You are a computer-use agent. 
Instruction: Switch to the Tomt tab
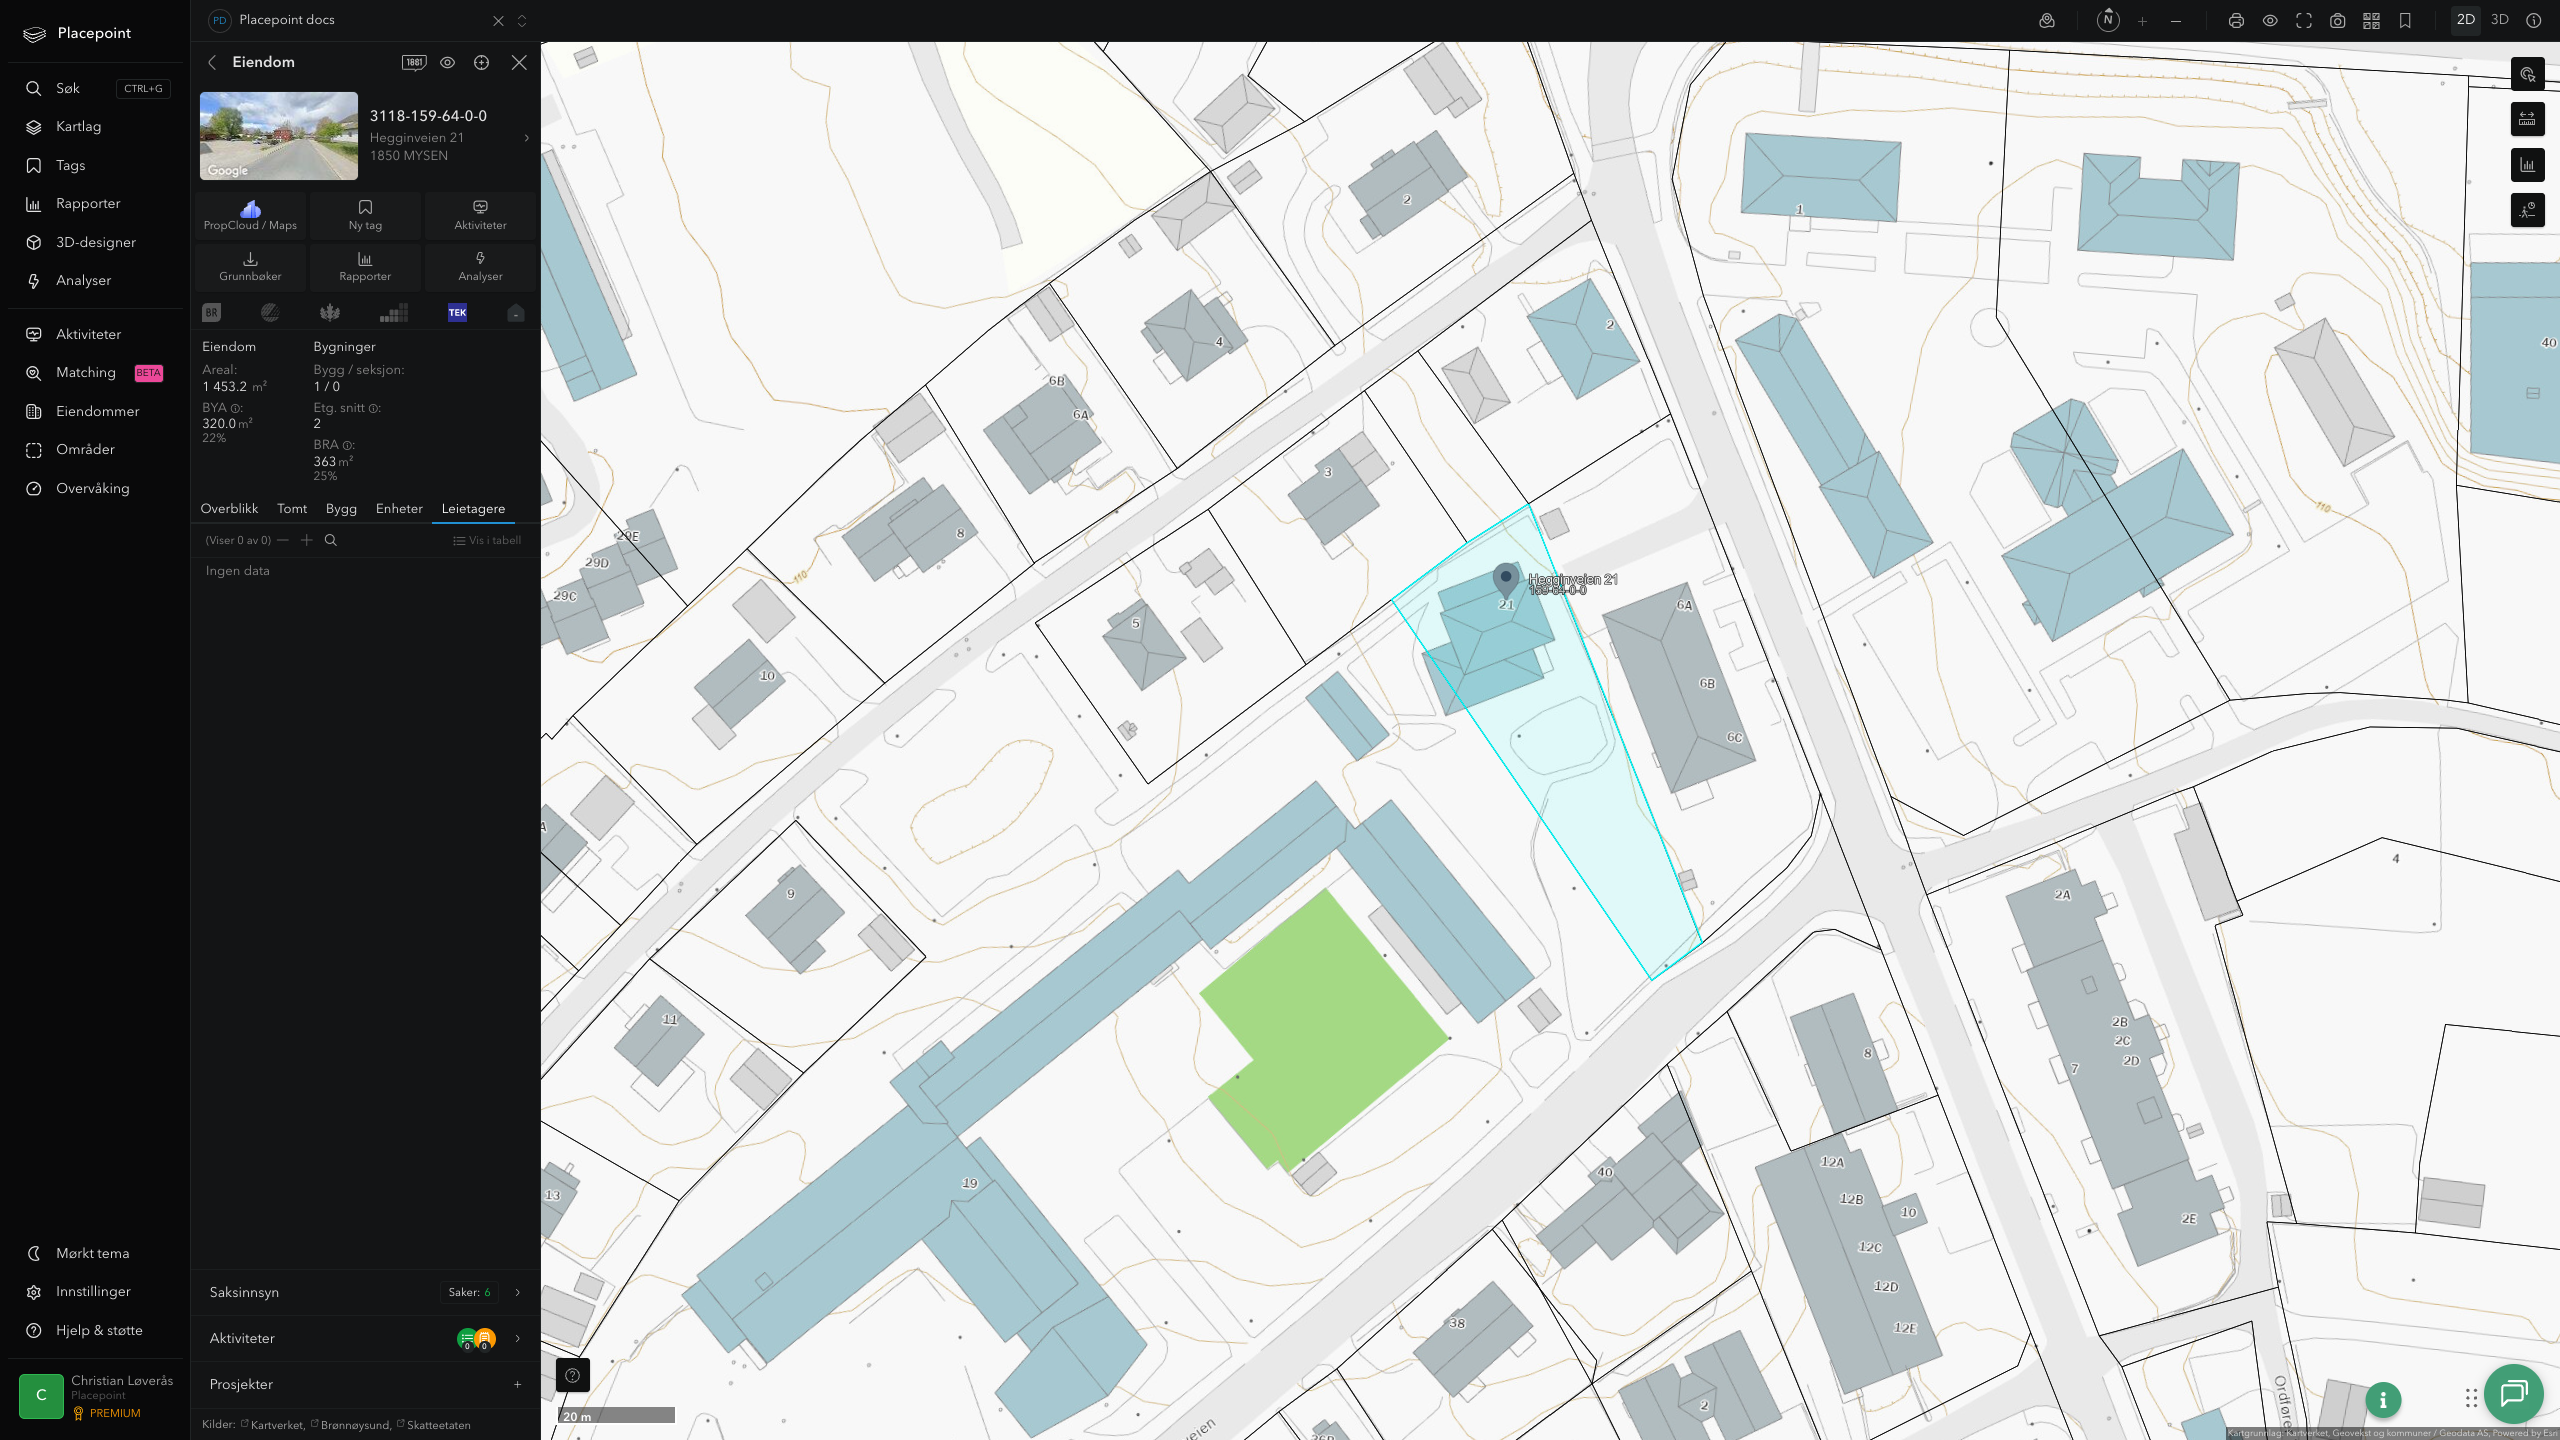tap(292, 509)
